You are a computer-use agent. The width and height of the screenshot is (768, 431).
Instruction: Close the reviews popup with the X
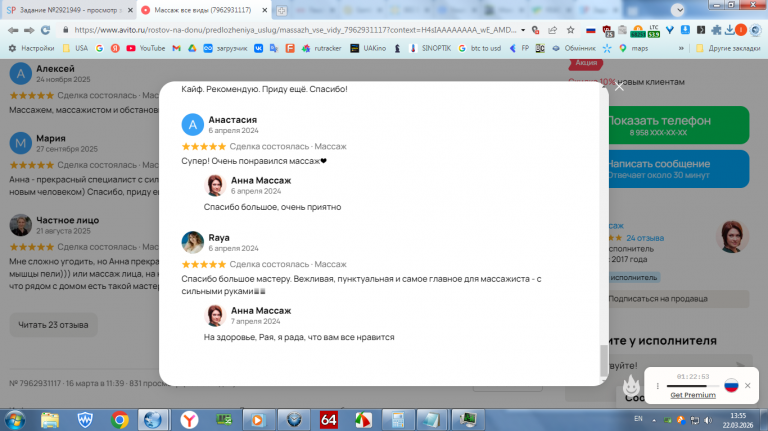619,87
